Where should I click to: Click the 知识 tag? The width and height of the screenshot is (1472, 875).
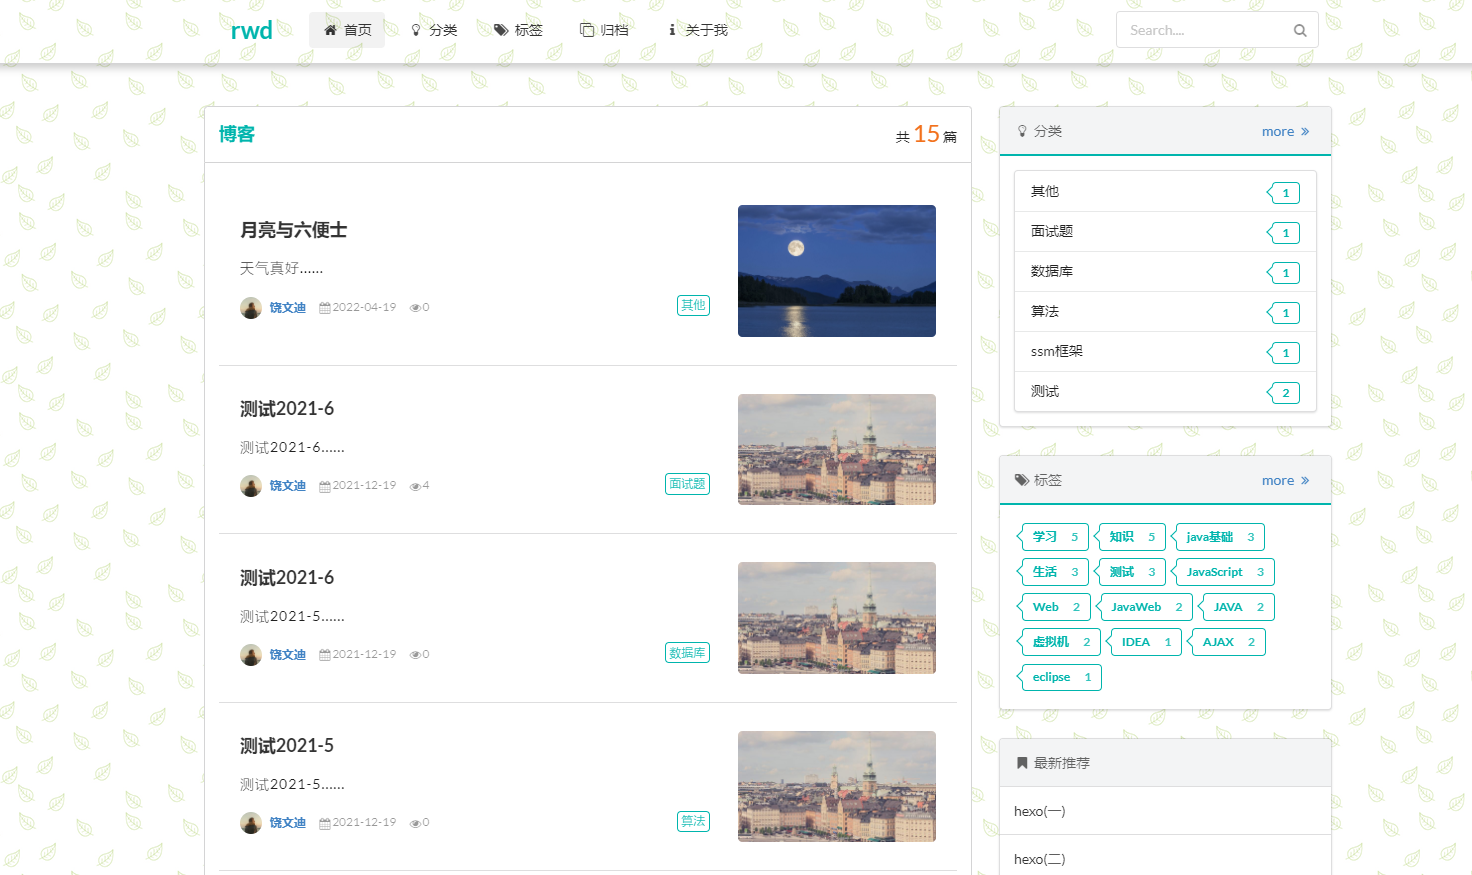click(1131, 537)
